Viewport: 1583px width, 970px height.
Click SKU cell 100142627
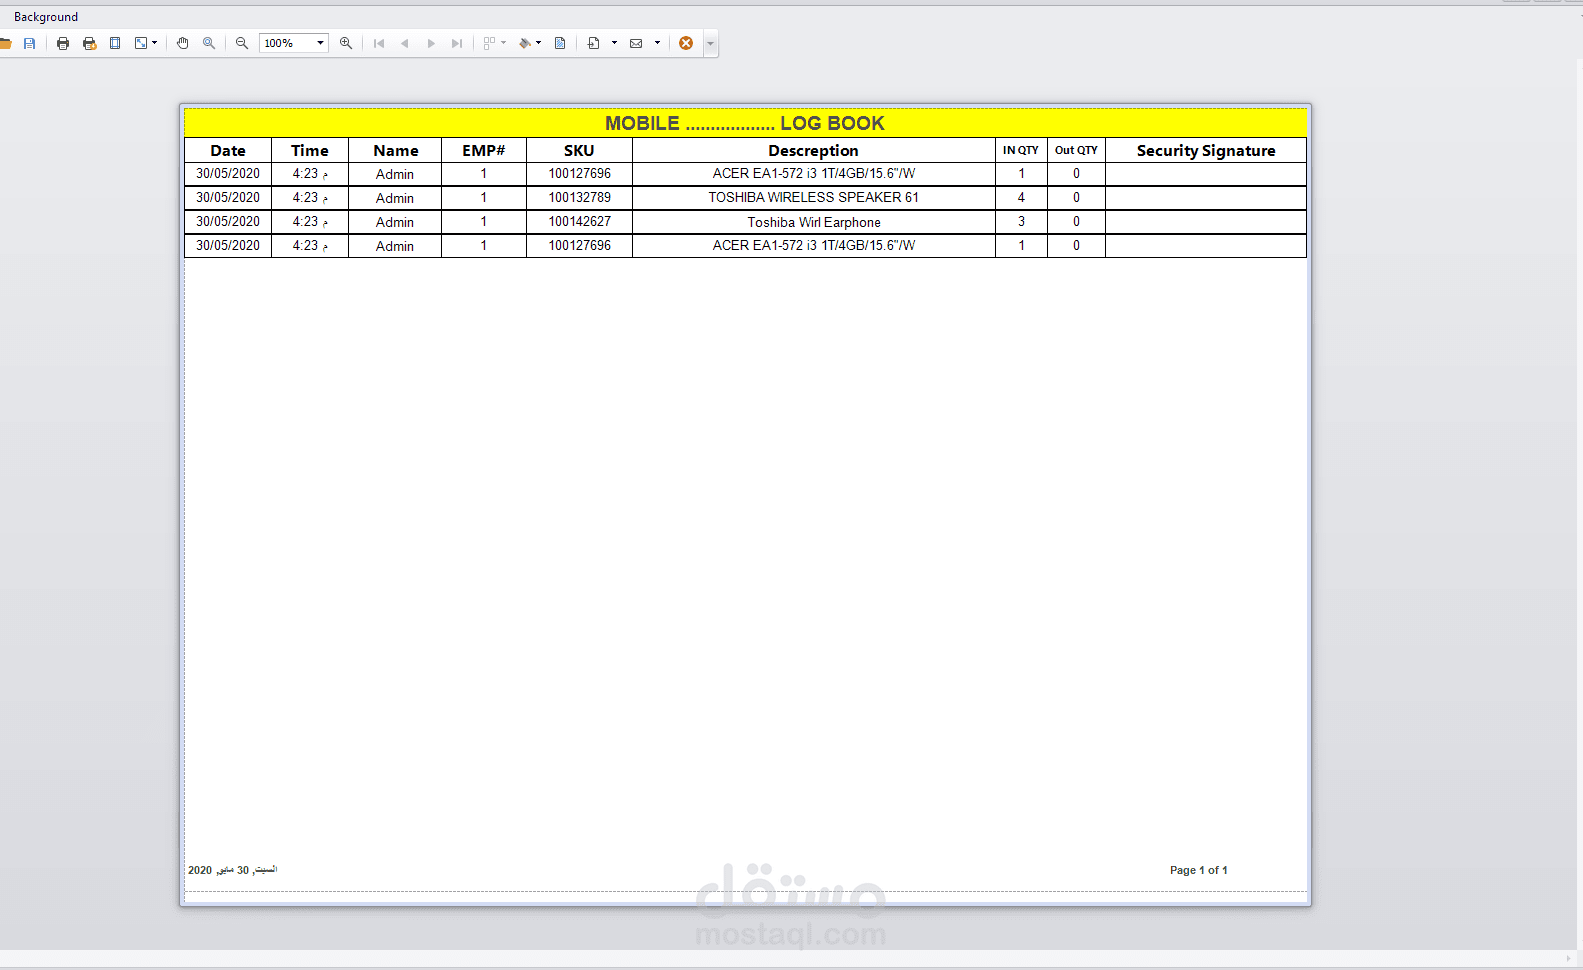pyautogui.click(x=580, y=222)
